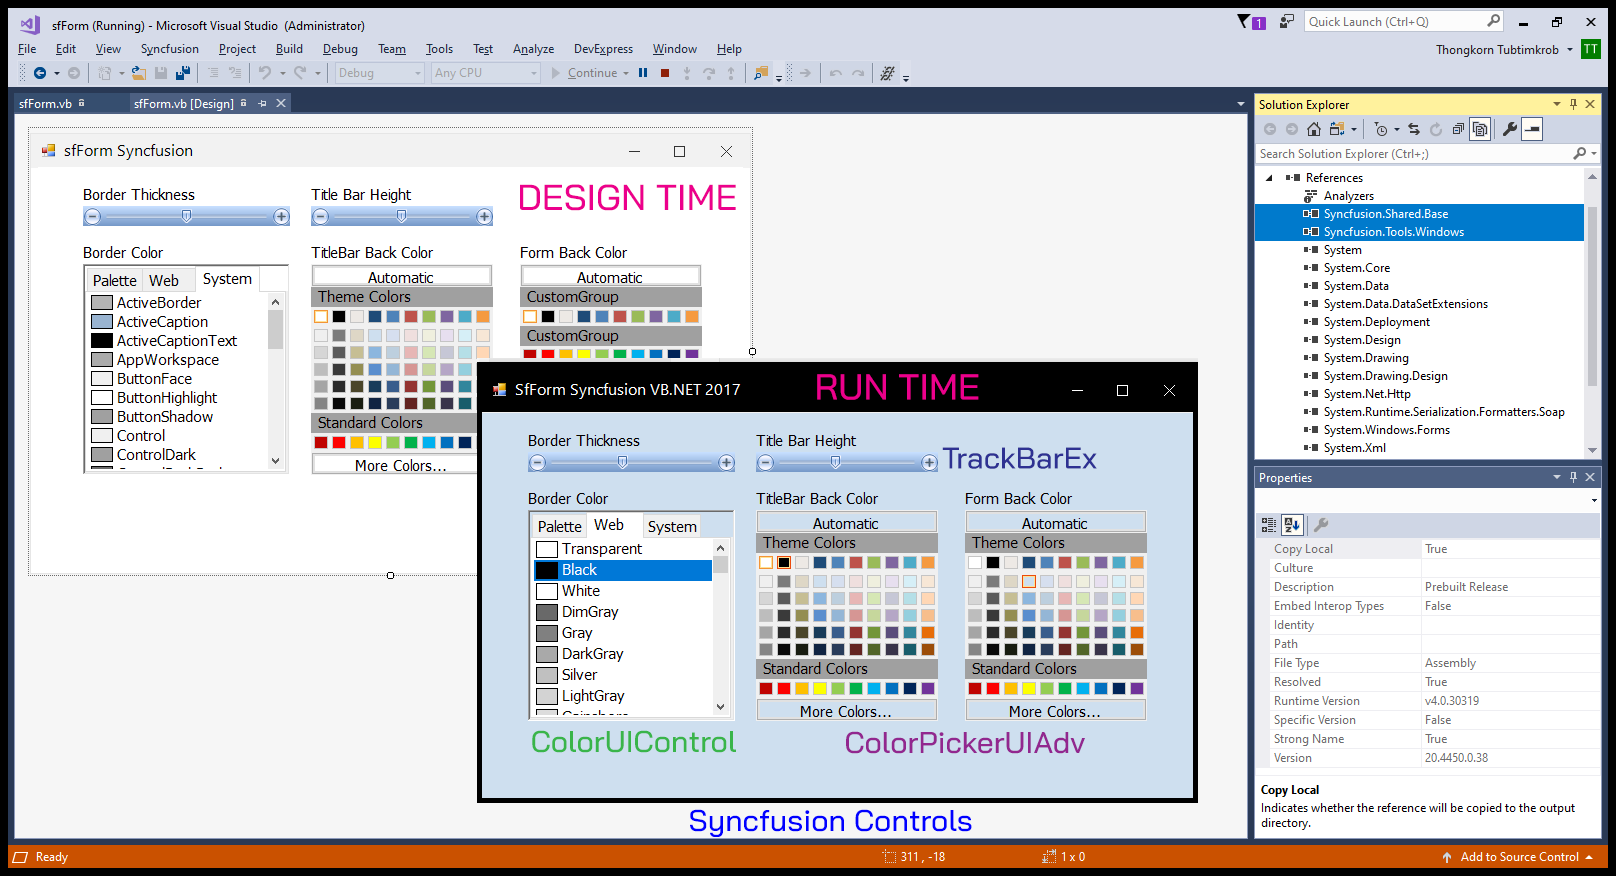The height and width of the screenshot is (876, 1616).
Task: Open Properties panel window position dropdown arrow
Action: pyautogui.click(x=1557, y=477)
